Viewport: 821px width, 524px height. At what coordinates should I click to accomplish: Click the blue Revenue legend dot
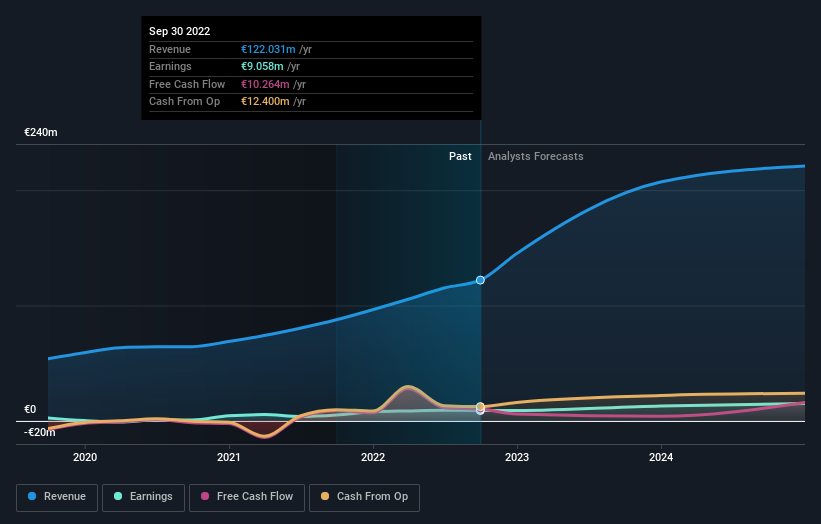point(32,496)
